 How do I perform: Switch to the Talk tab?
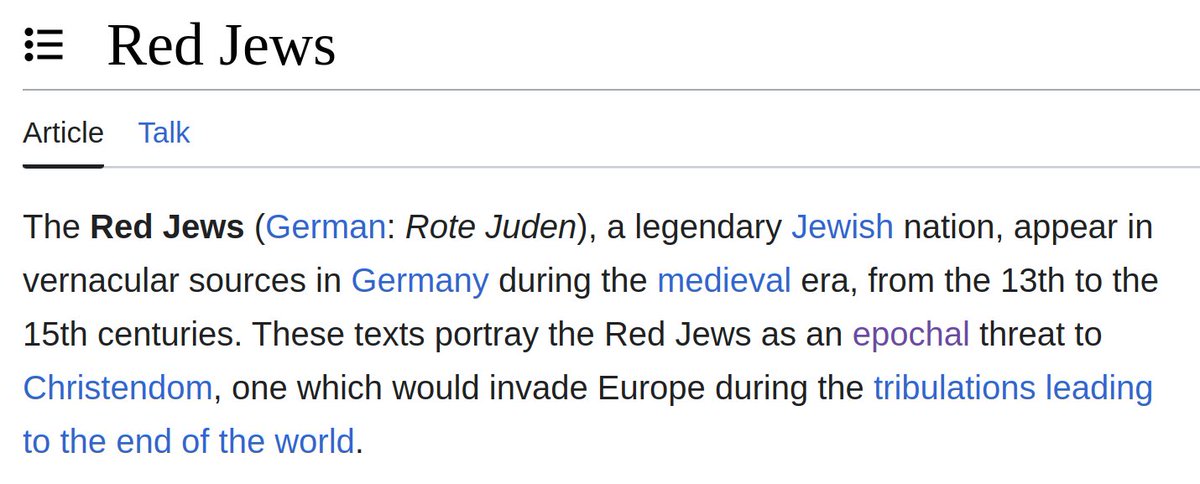(164, 133)
